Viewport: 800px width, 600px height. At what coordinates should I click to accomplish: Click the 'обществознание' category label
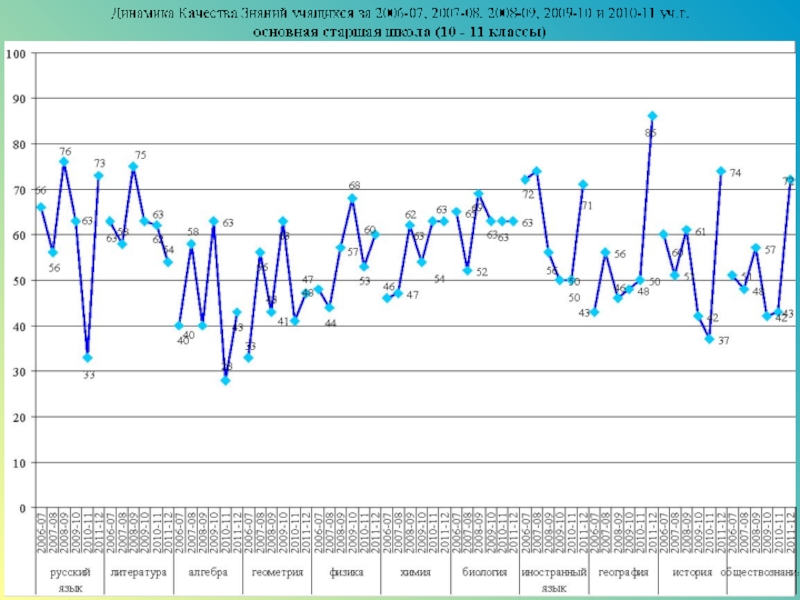pos(760,572)
